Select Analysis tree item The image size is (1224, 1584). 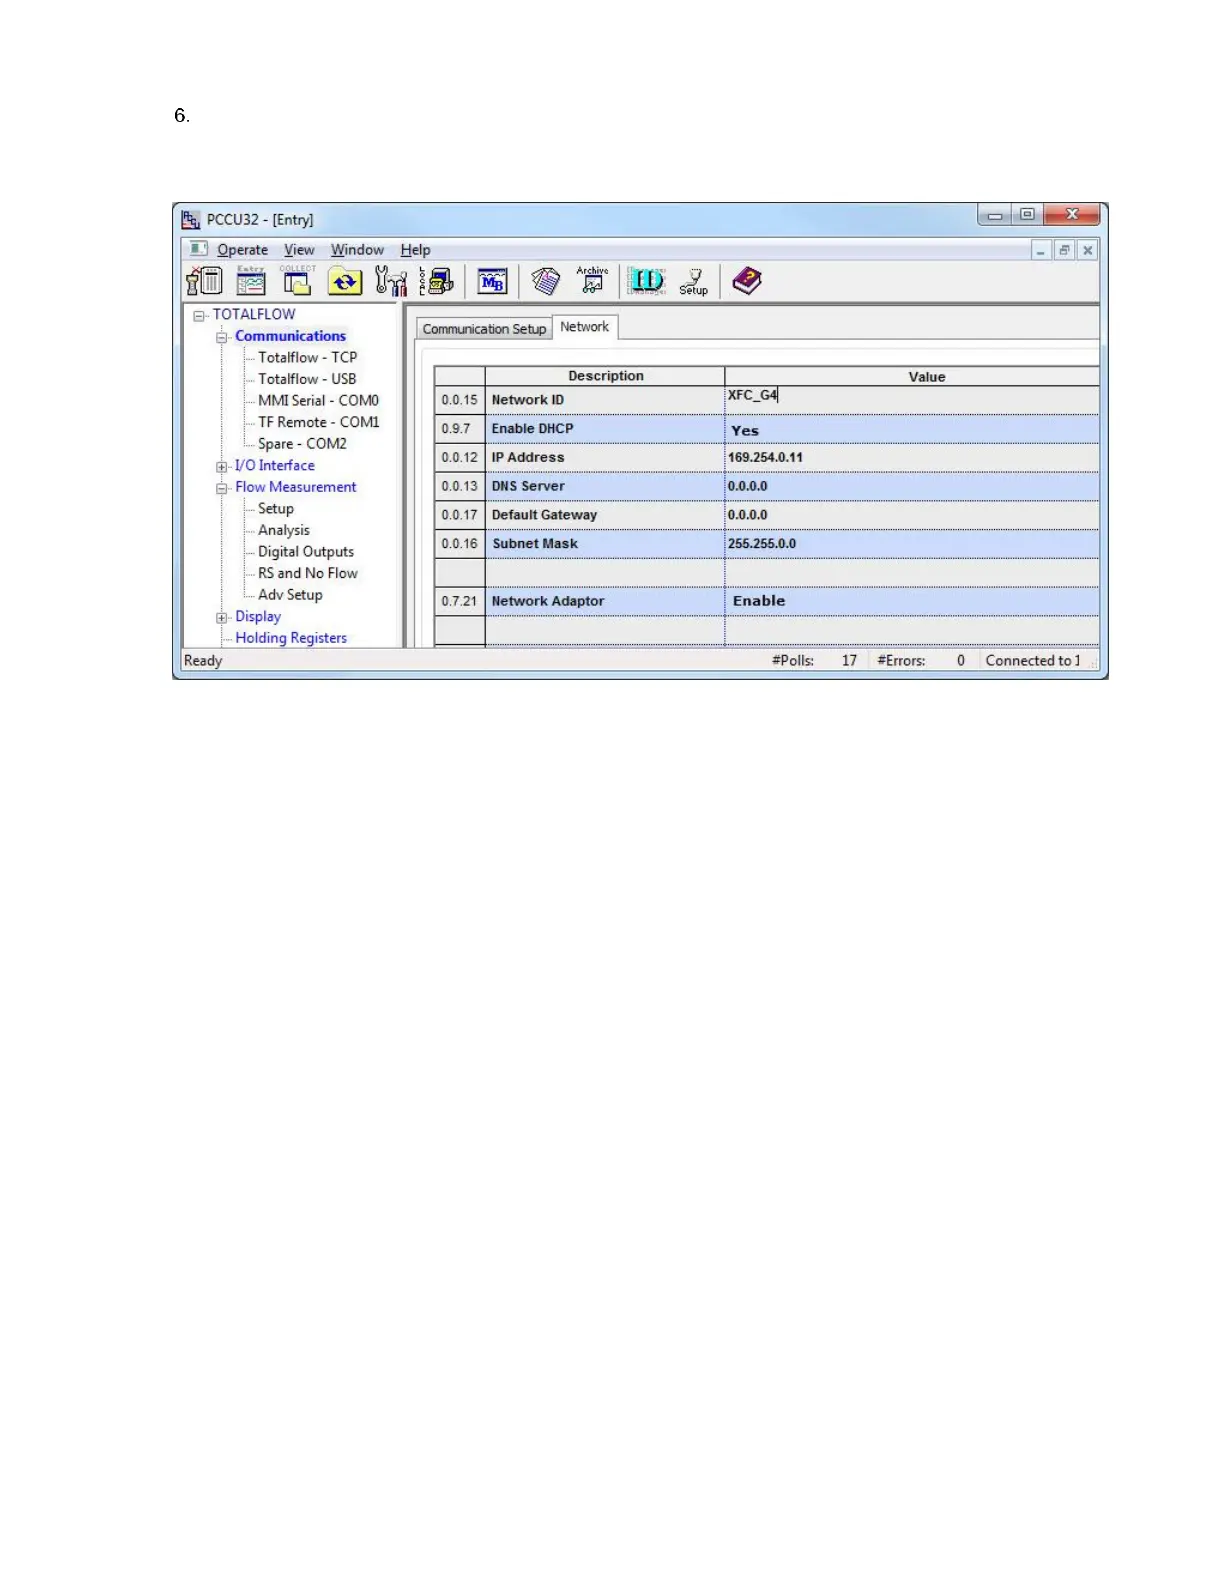click(284, 530)
